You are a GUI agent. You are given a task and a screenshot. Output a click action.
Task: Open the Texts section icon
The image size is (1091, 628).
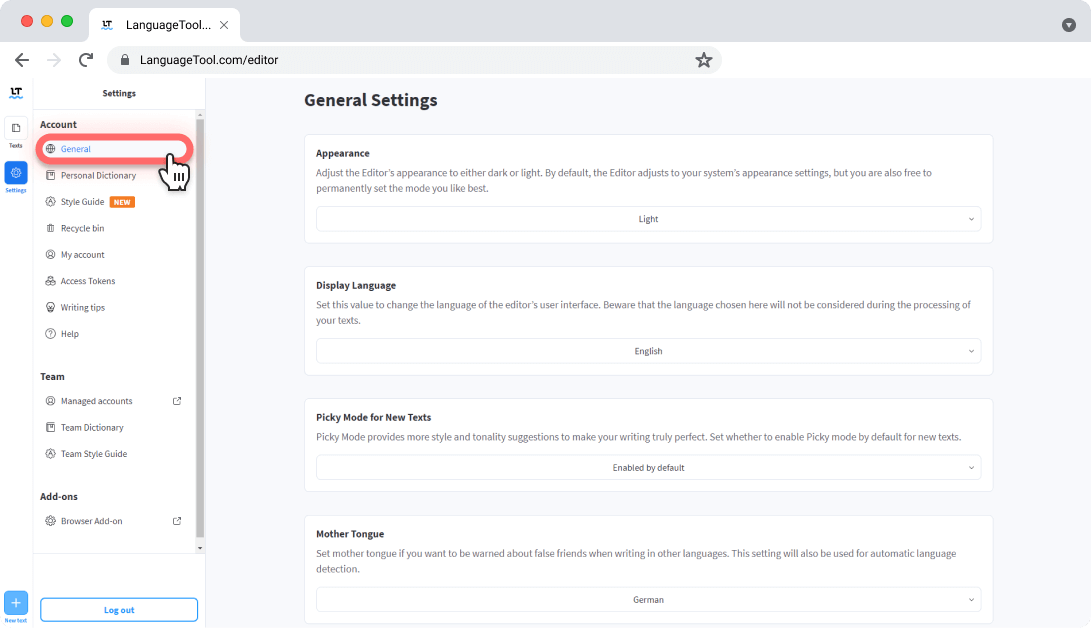coord(16,128)
